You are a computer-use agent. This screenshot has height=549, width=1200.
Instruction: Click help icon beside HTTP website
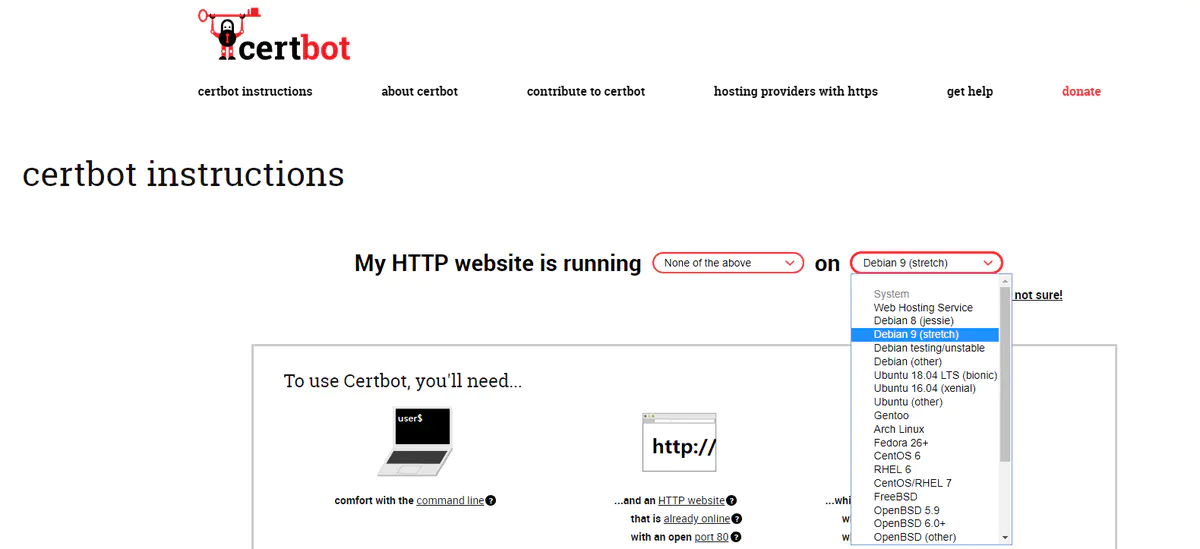click(x=732, y=501)
